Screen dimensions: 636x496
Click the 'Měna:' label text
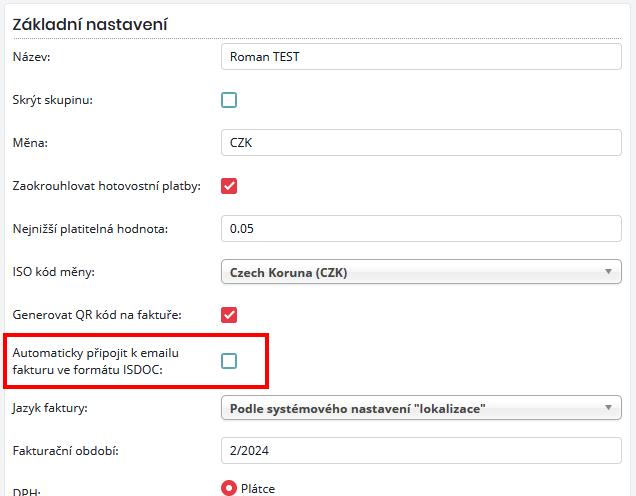coord(30,143)
